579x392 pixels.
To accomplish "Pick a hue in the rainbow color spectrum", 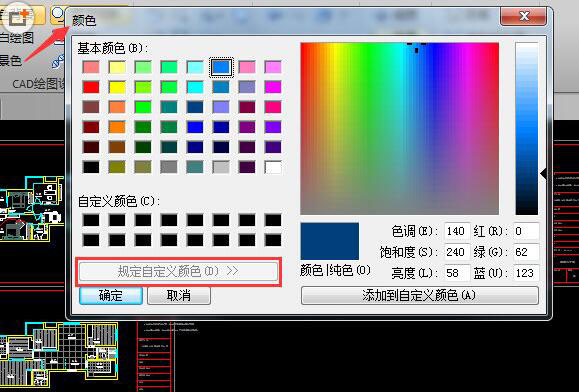I will [x=400, y=128].
